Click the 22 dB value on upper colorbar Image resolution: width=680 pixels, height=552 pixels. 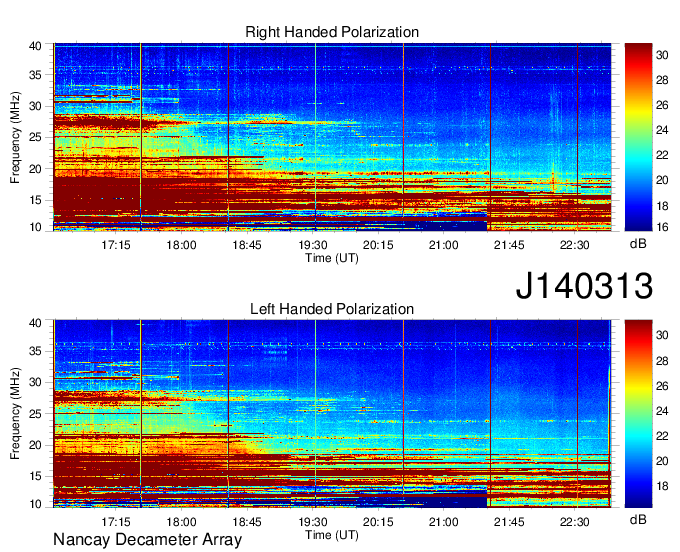click(x=662, y=155)
